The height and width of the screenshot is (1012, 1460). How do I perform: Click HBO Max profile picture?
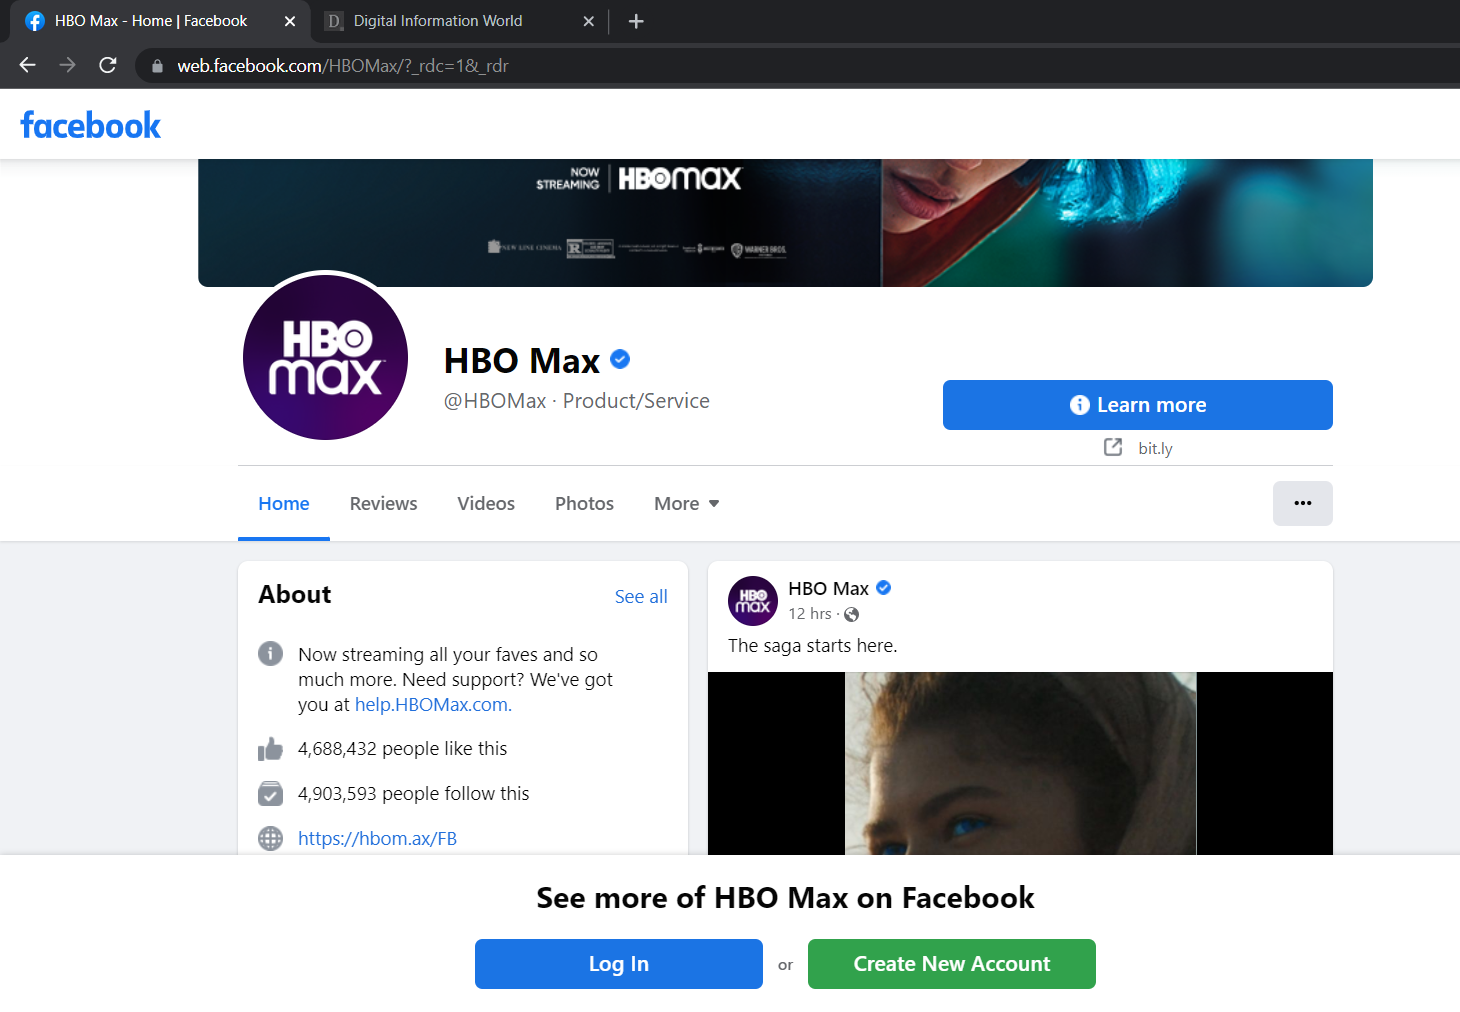pos(325,357)
